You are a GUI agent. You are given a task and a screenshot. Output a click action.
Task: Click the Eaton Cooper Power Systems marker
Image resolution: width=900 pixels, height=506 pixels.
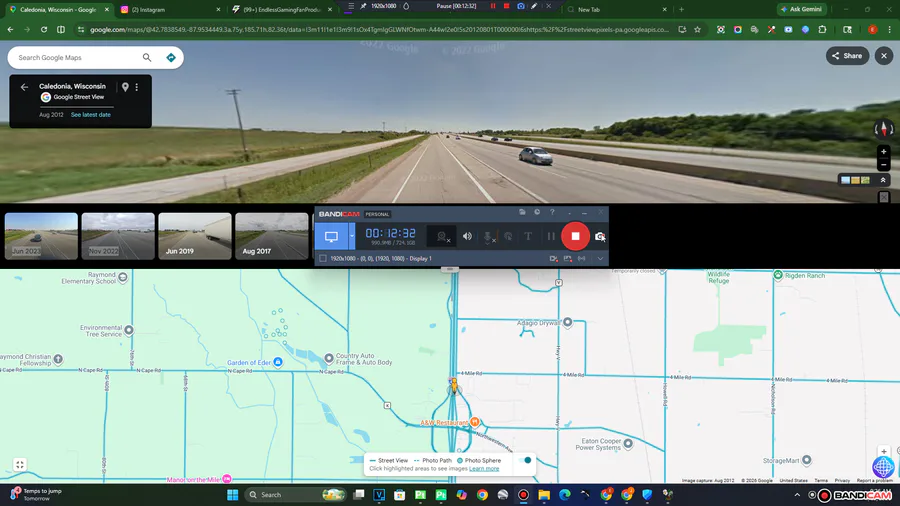628,443
